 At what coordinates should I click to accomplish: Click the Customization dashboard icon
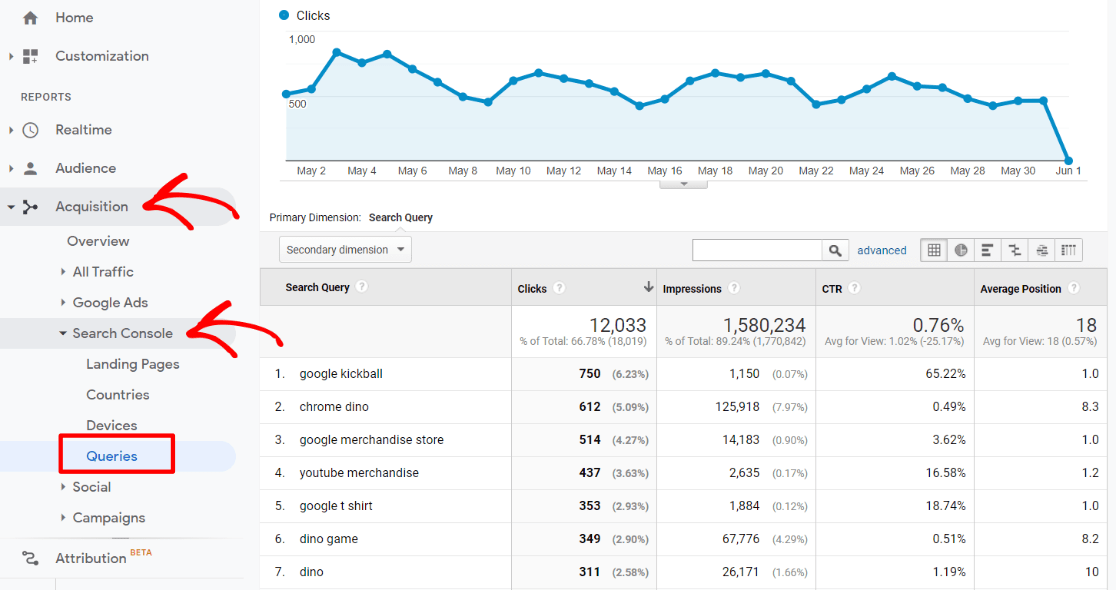point(30,56)
